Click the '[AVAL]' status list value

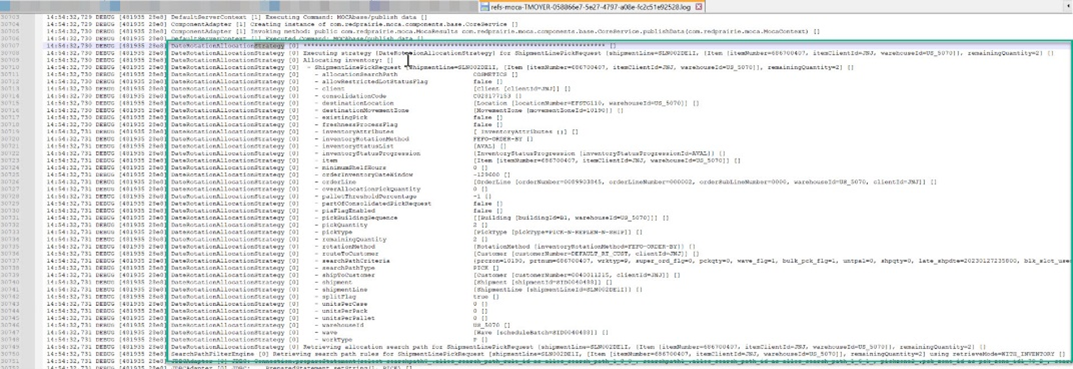click(484, 147)
